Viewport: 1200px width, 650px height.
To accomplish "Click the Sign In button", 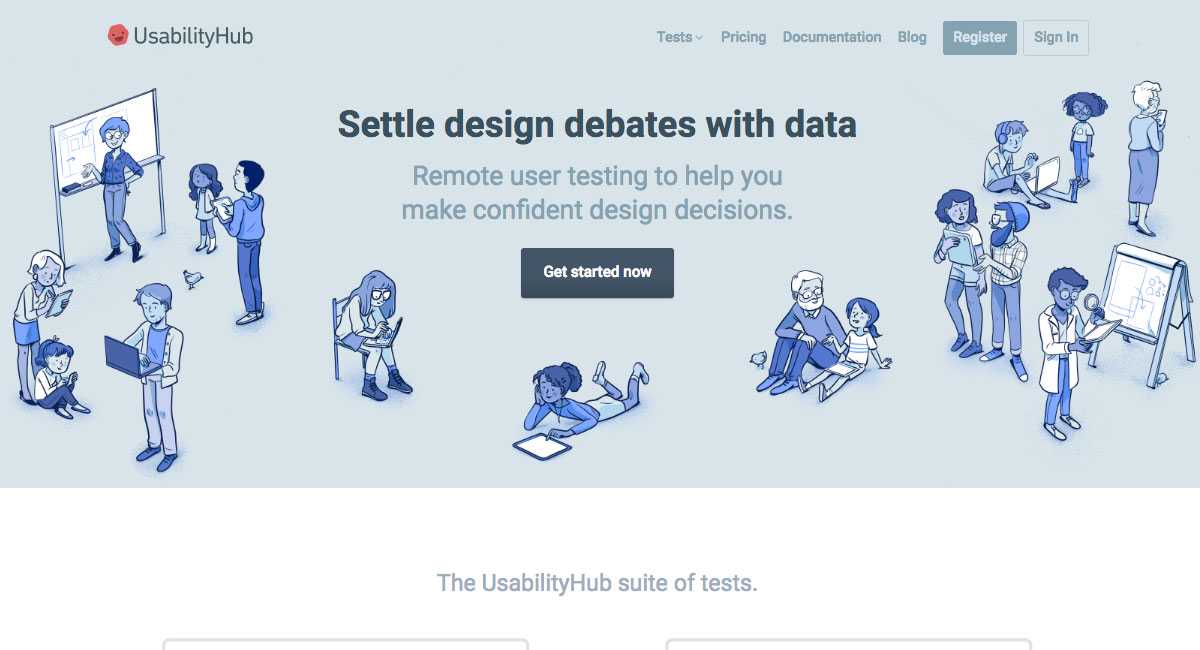I will tap(1056, 37).
